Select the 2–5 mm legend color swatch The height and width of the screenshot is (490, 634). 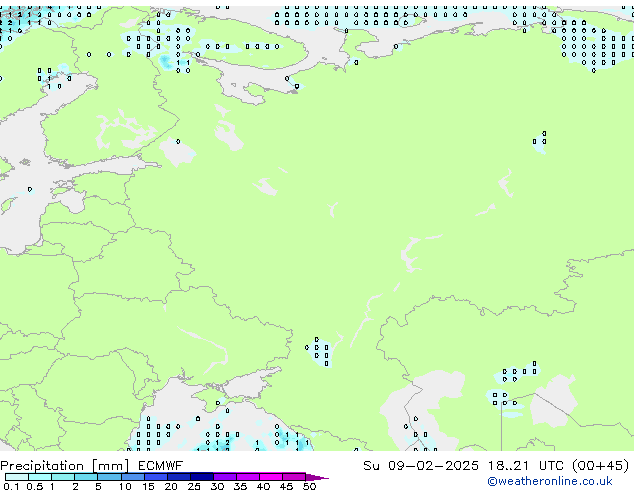86,477
